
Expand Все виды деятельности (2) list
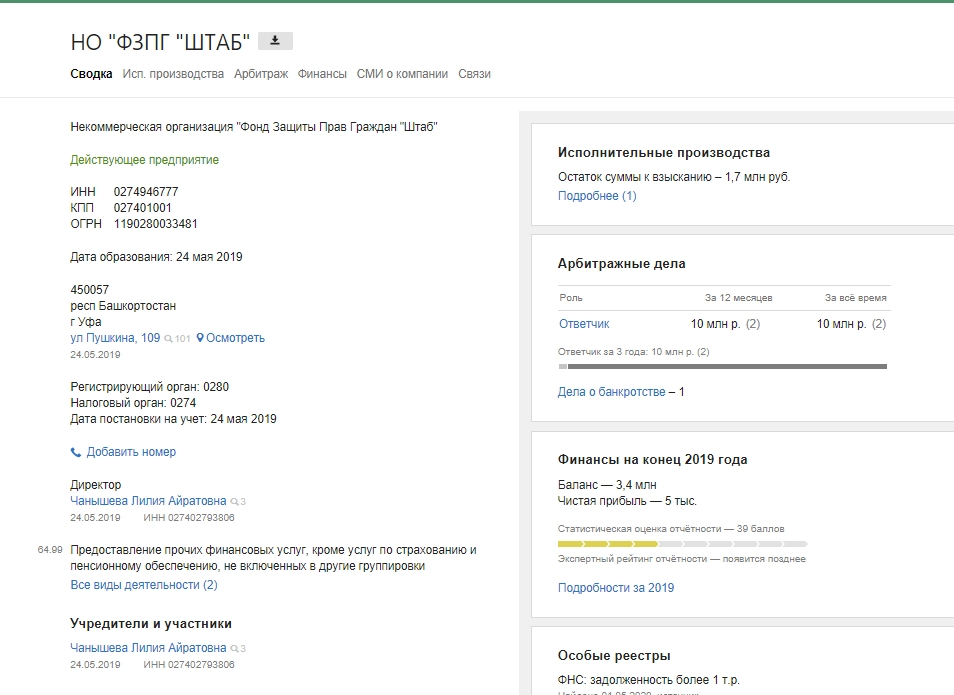[x=143, y=585]
